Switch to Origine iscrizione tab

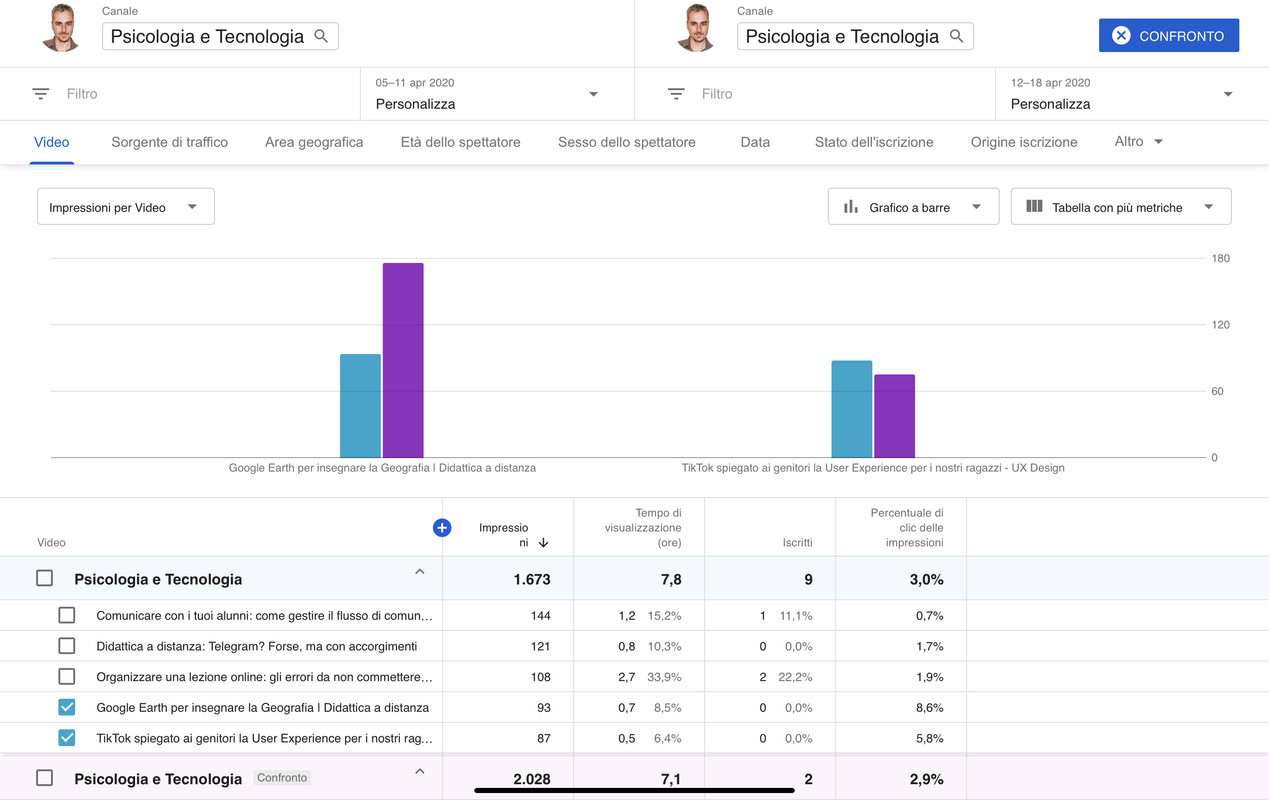tap(1024, 142)
